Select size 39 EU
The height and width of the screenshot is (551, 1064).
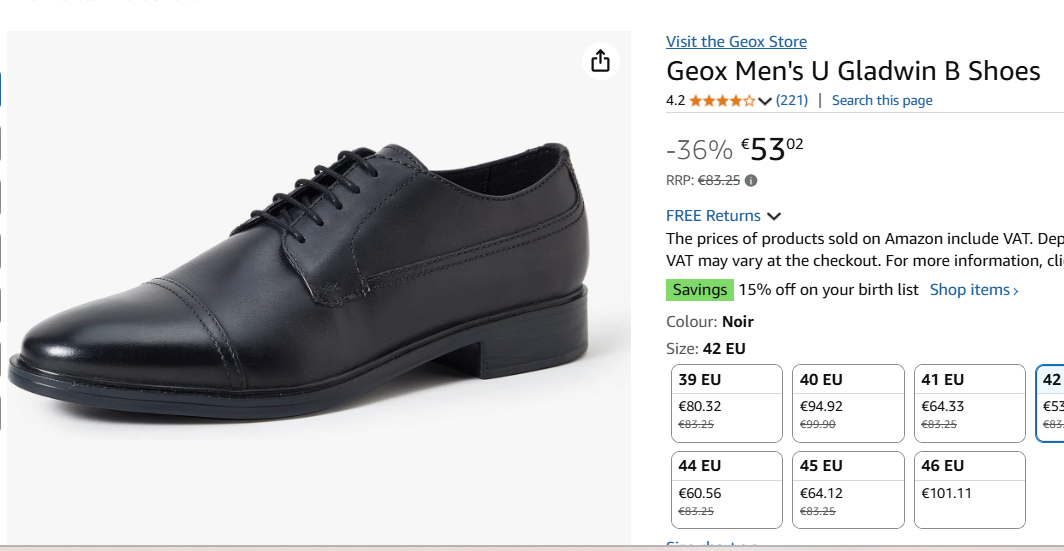click(x=726, y=403)
